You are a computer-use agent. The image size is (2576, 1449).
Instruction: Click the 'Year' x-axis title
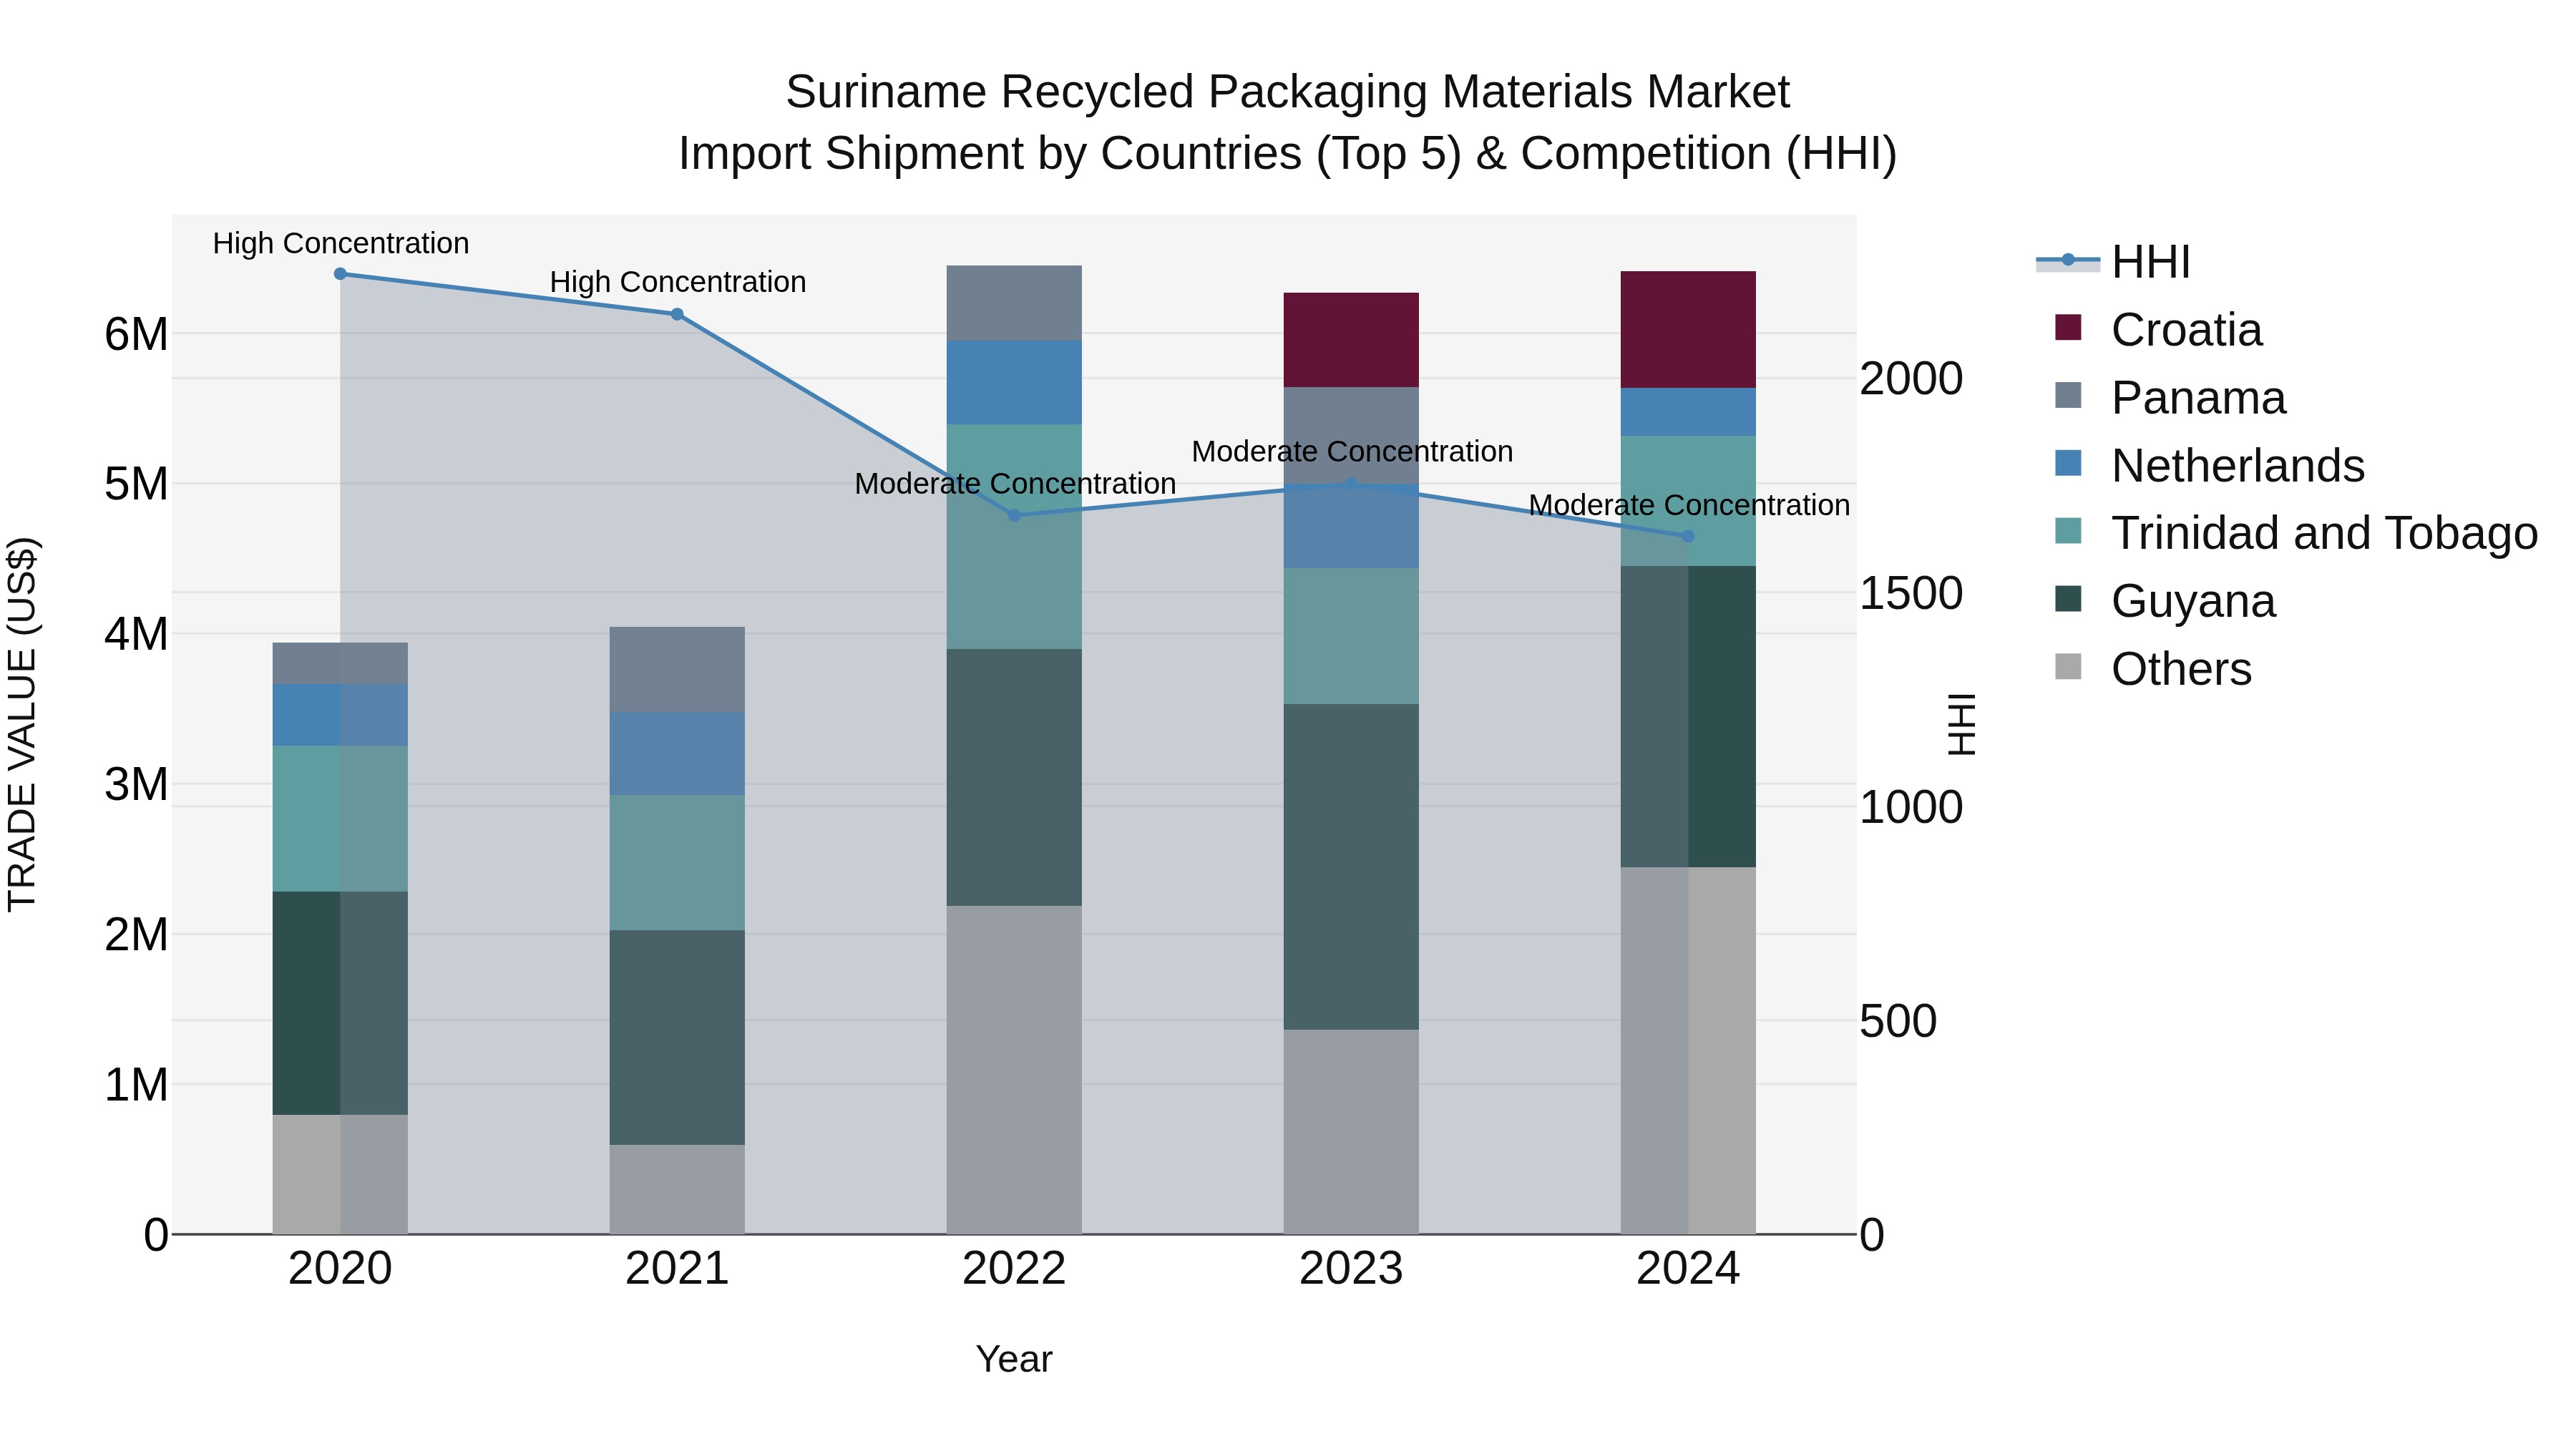1014,1359
